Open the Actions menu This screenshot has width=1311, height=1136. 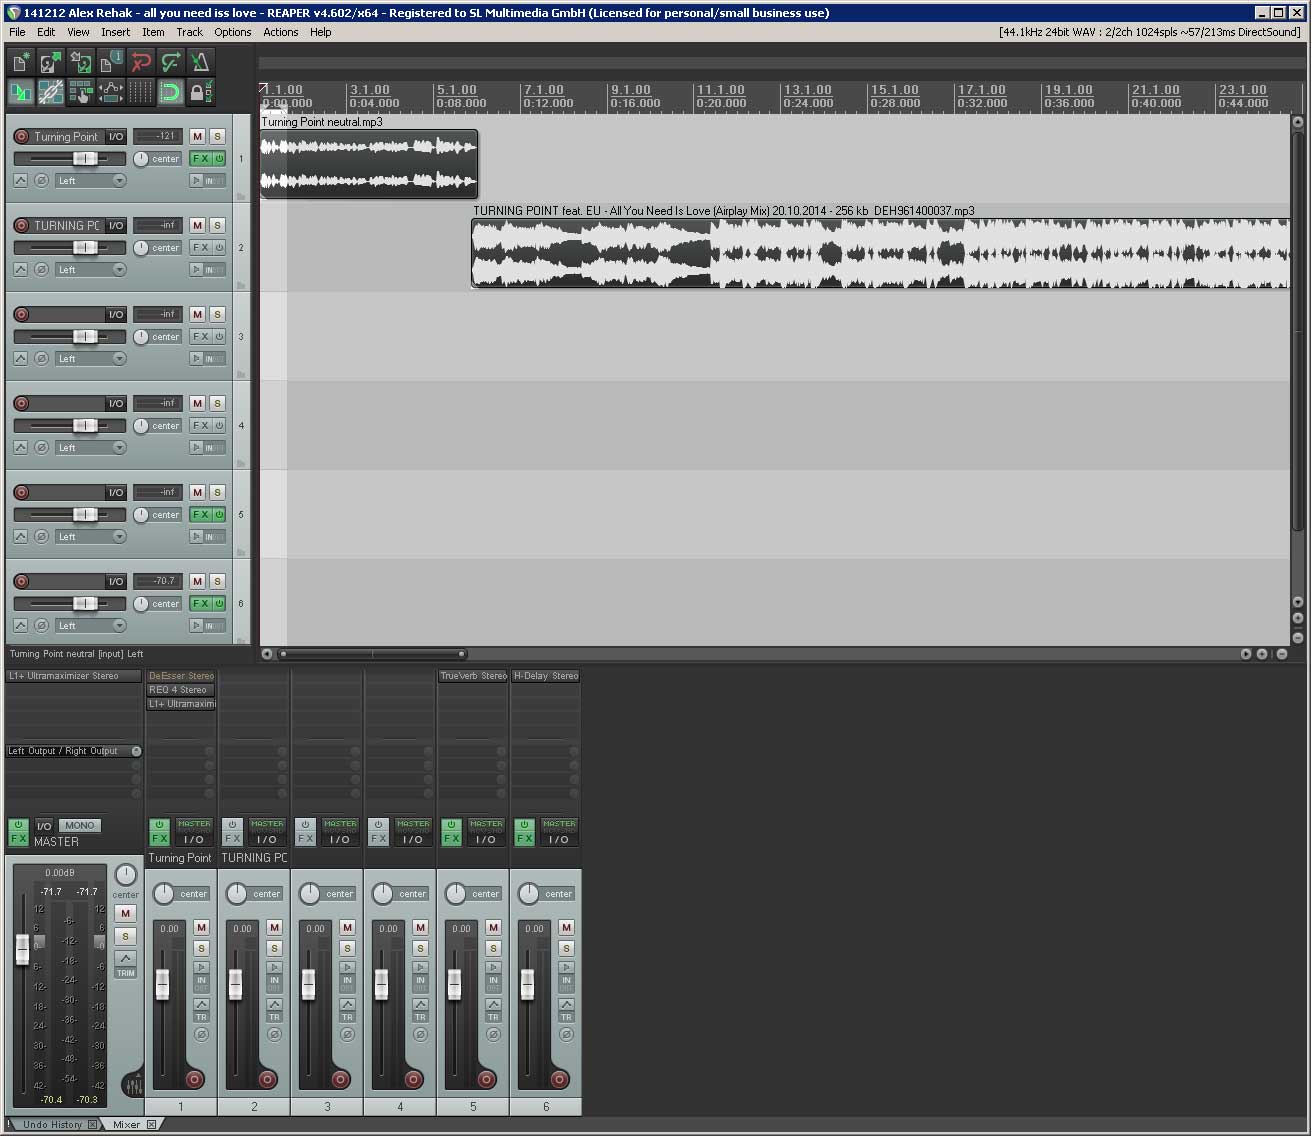280,32
